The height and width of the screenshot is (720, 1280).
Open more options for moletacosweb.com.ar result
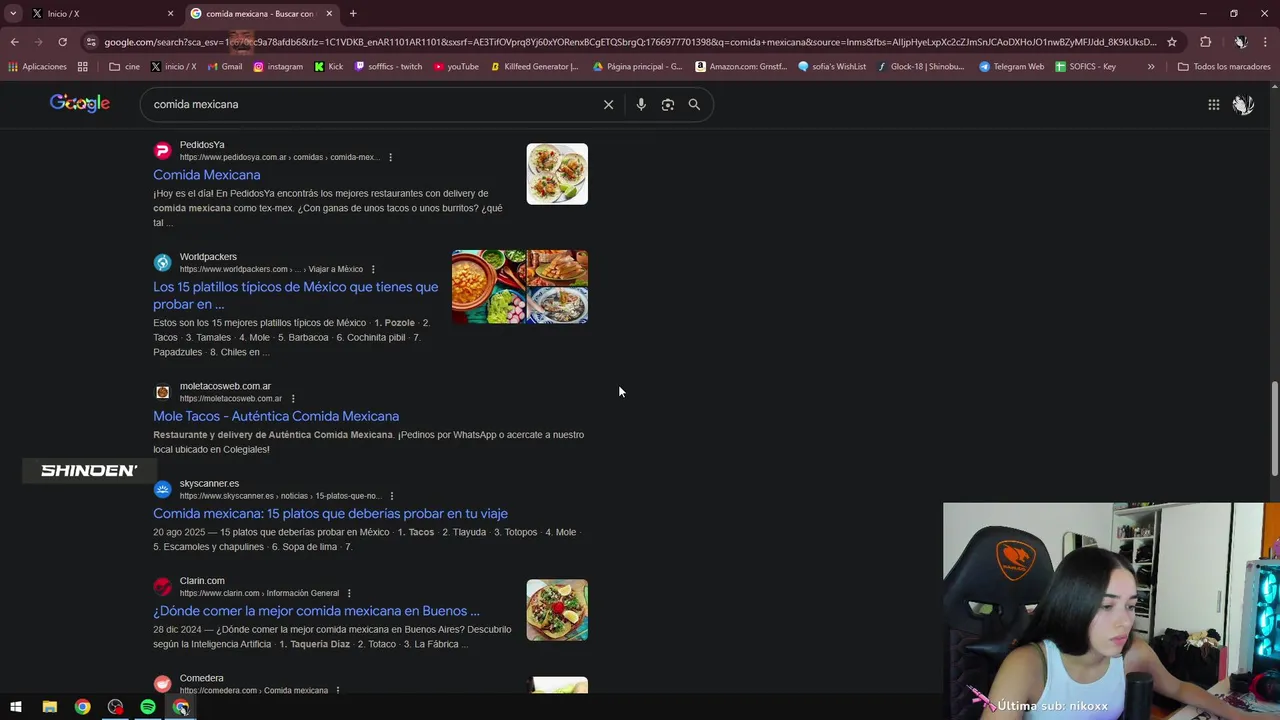click(x=293, y=399)
